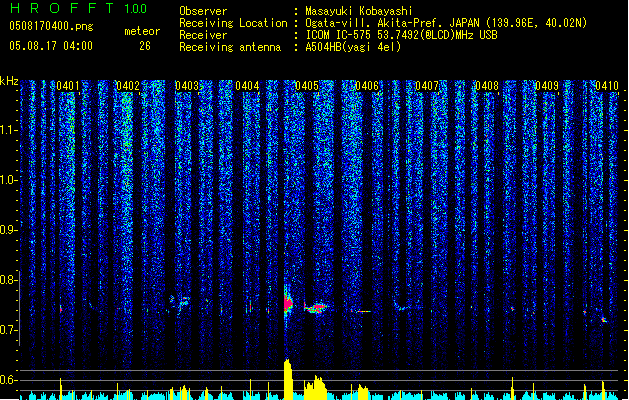The image size is (629, 400).
Task: Click the 'Receiving antenna' field label
Action: coord(230,47)
